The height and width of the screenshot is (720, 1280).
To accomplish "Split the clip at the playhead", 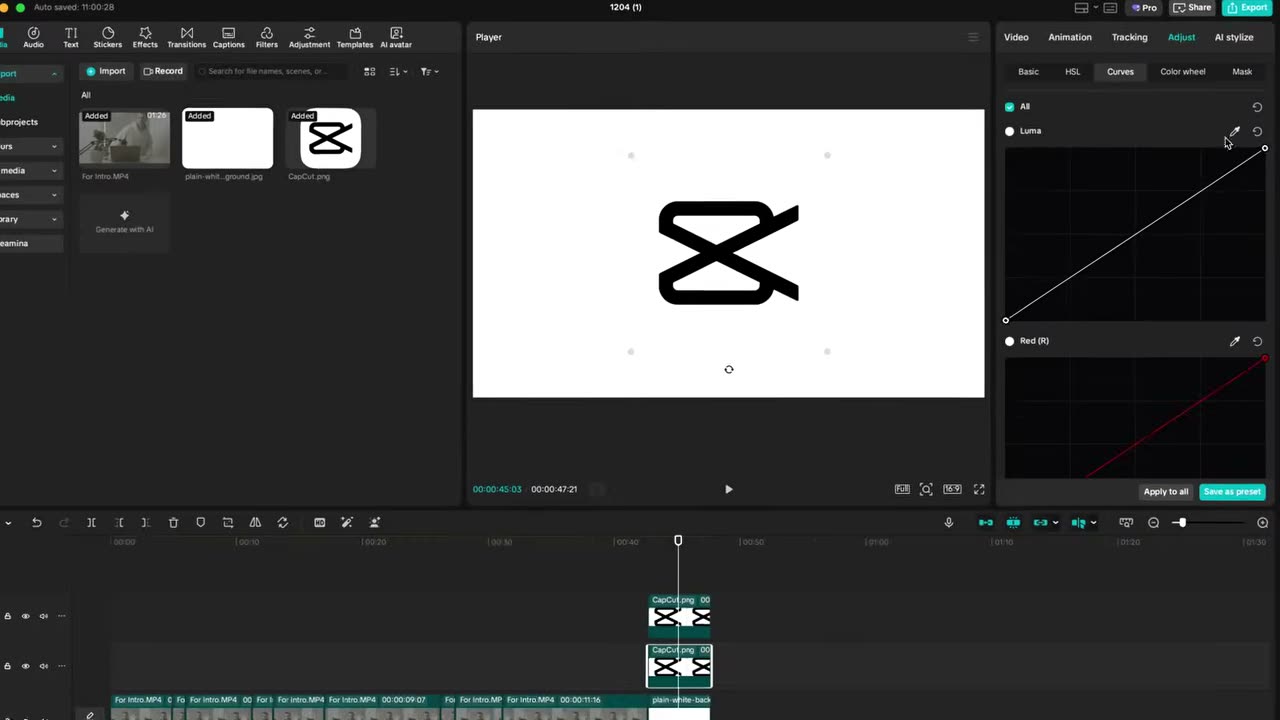I will (91, 522).
